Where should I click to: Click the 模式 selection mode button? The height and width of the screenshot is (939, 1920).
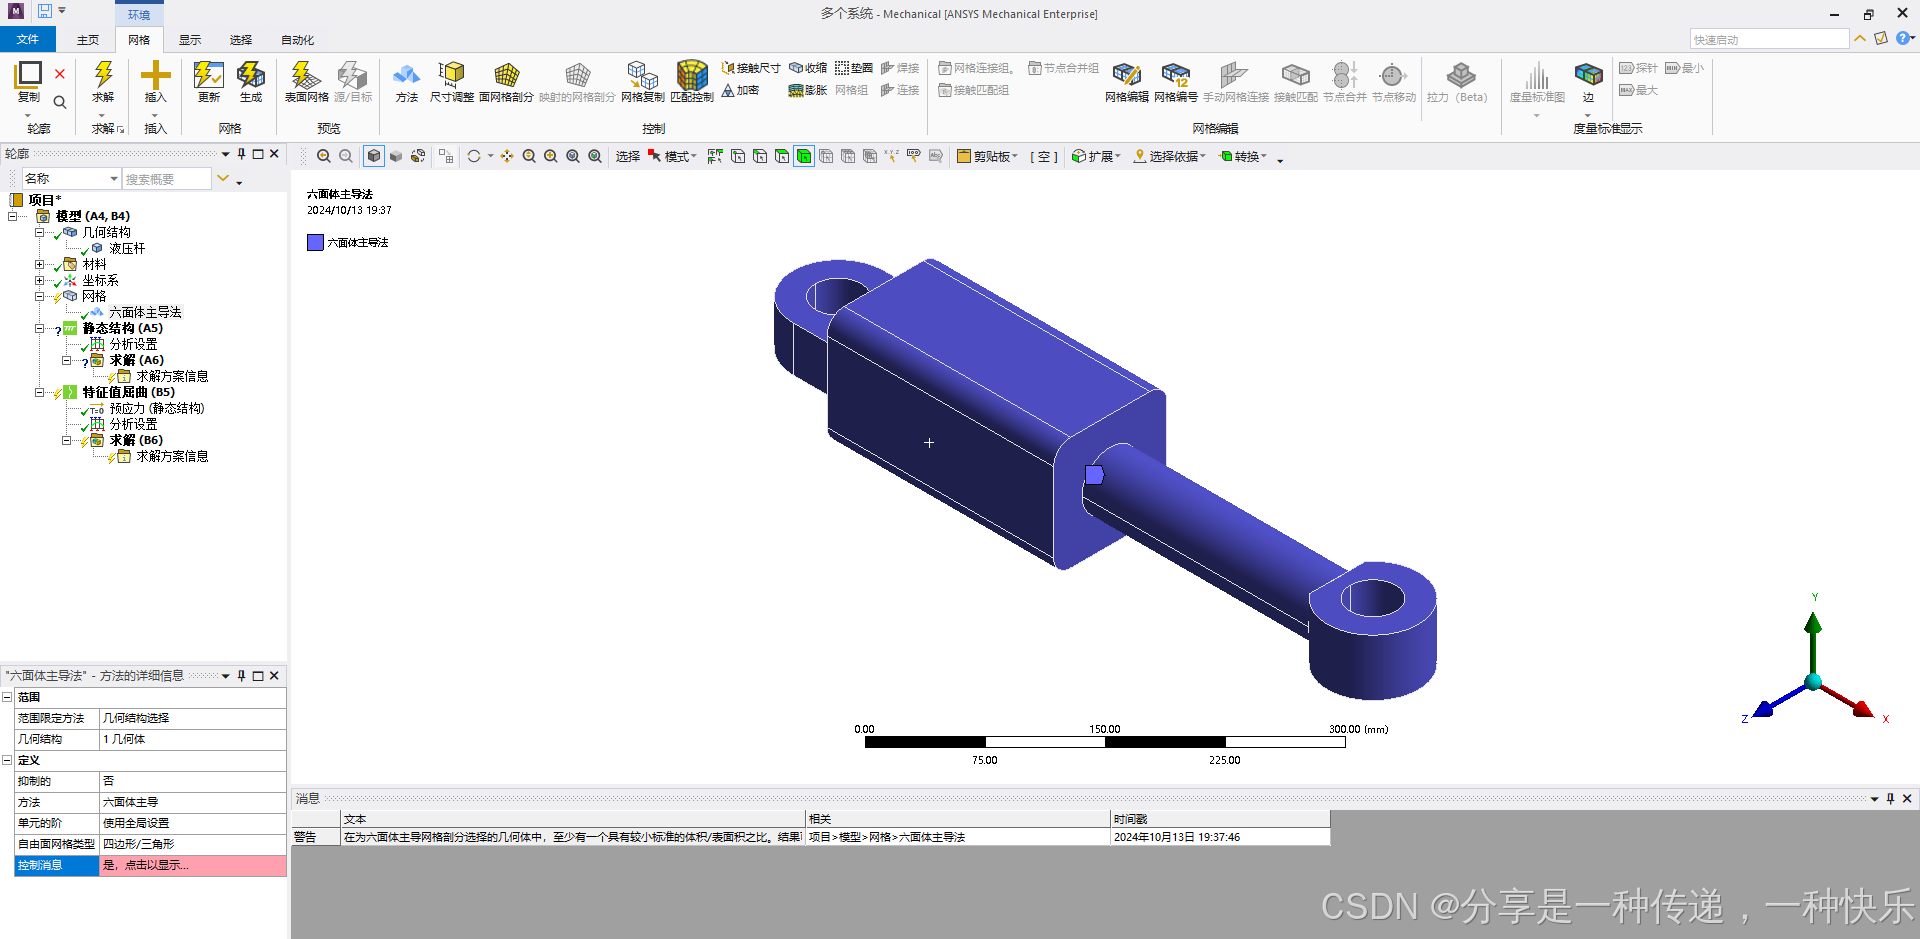[672, 156]
